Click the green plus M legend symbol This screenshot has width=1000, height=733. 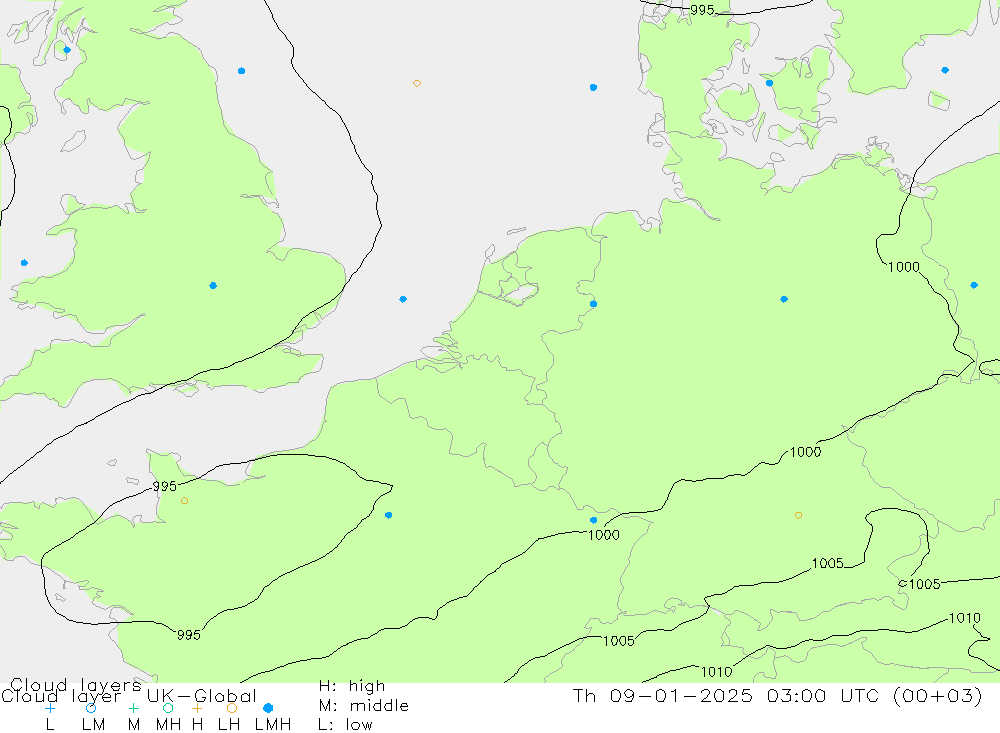point(133,708)
